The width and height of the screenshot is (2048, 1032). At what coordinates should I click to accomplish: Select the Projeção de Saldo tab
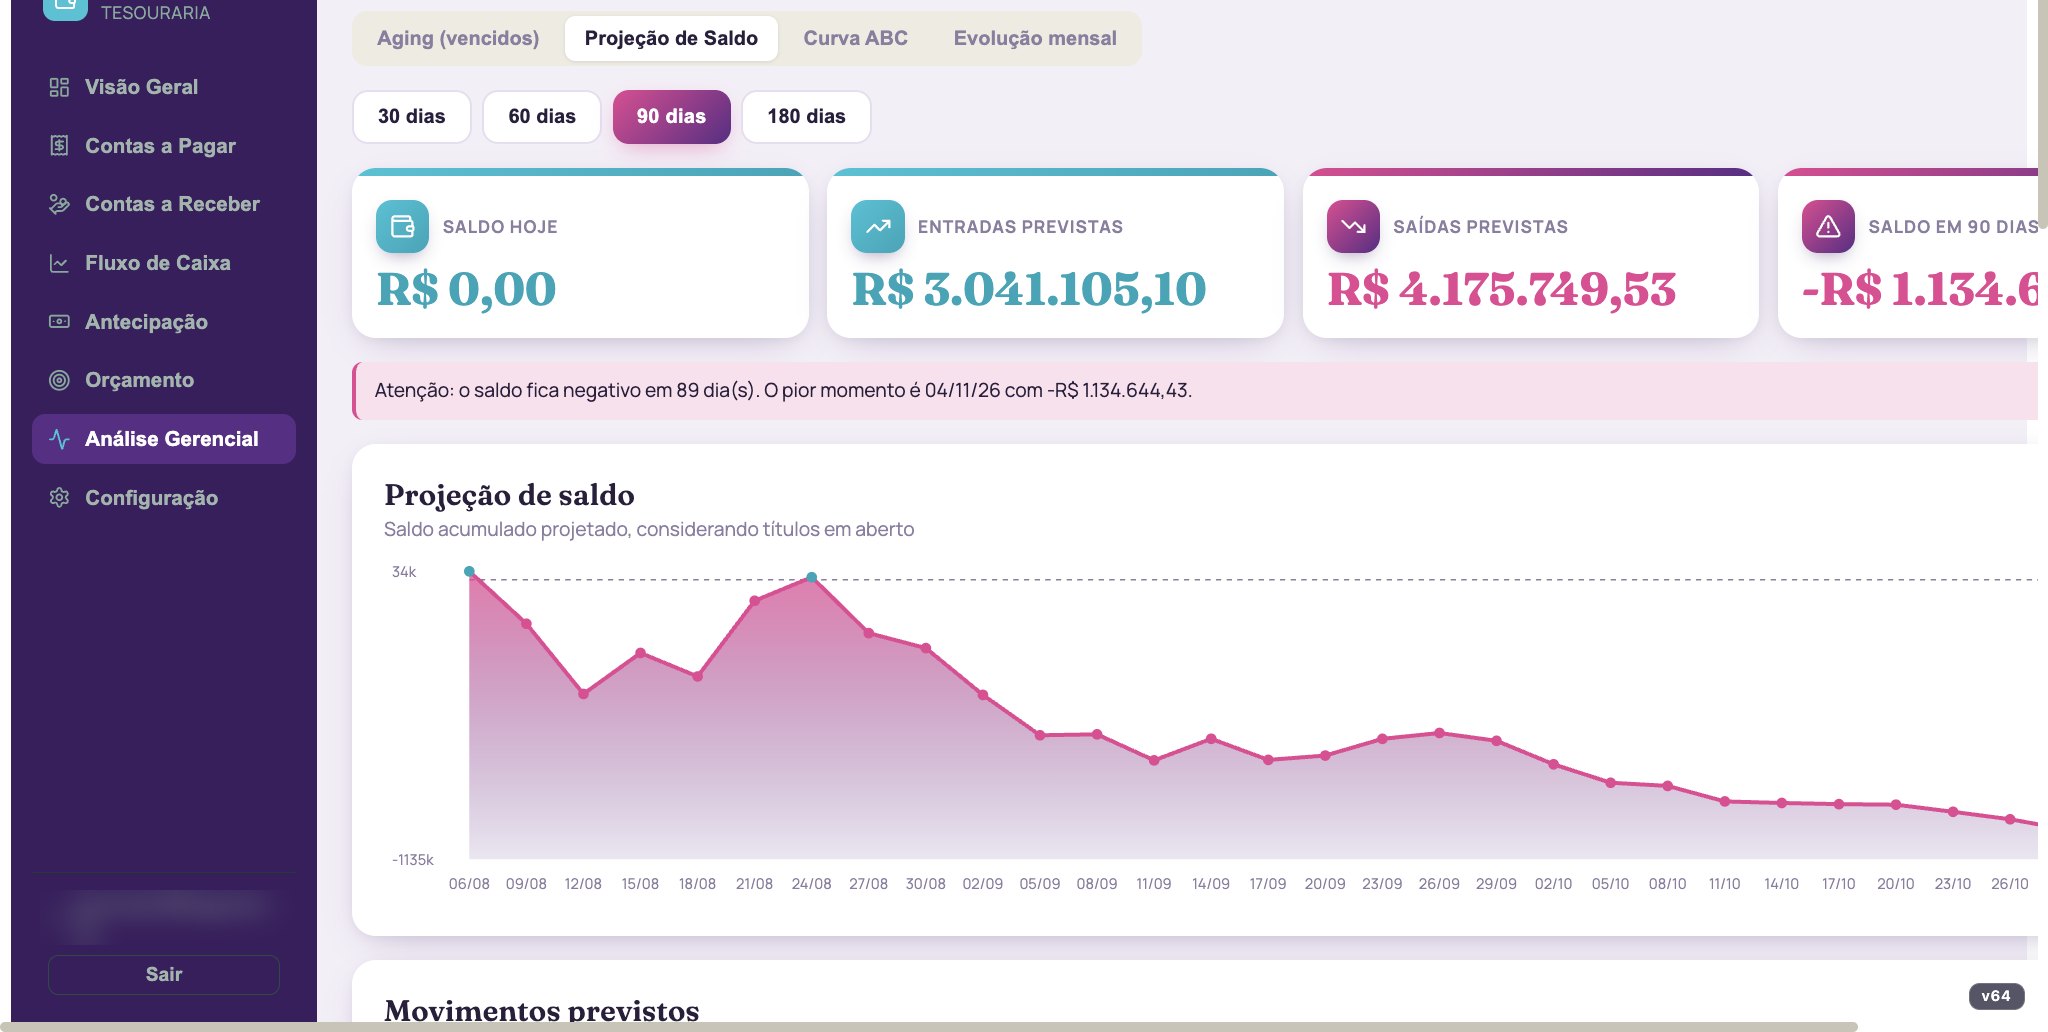(671, 38)
